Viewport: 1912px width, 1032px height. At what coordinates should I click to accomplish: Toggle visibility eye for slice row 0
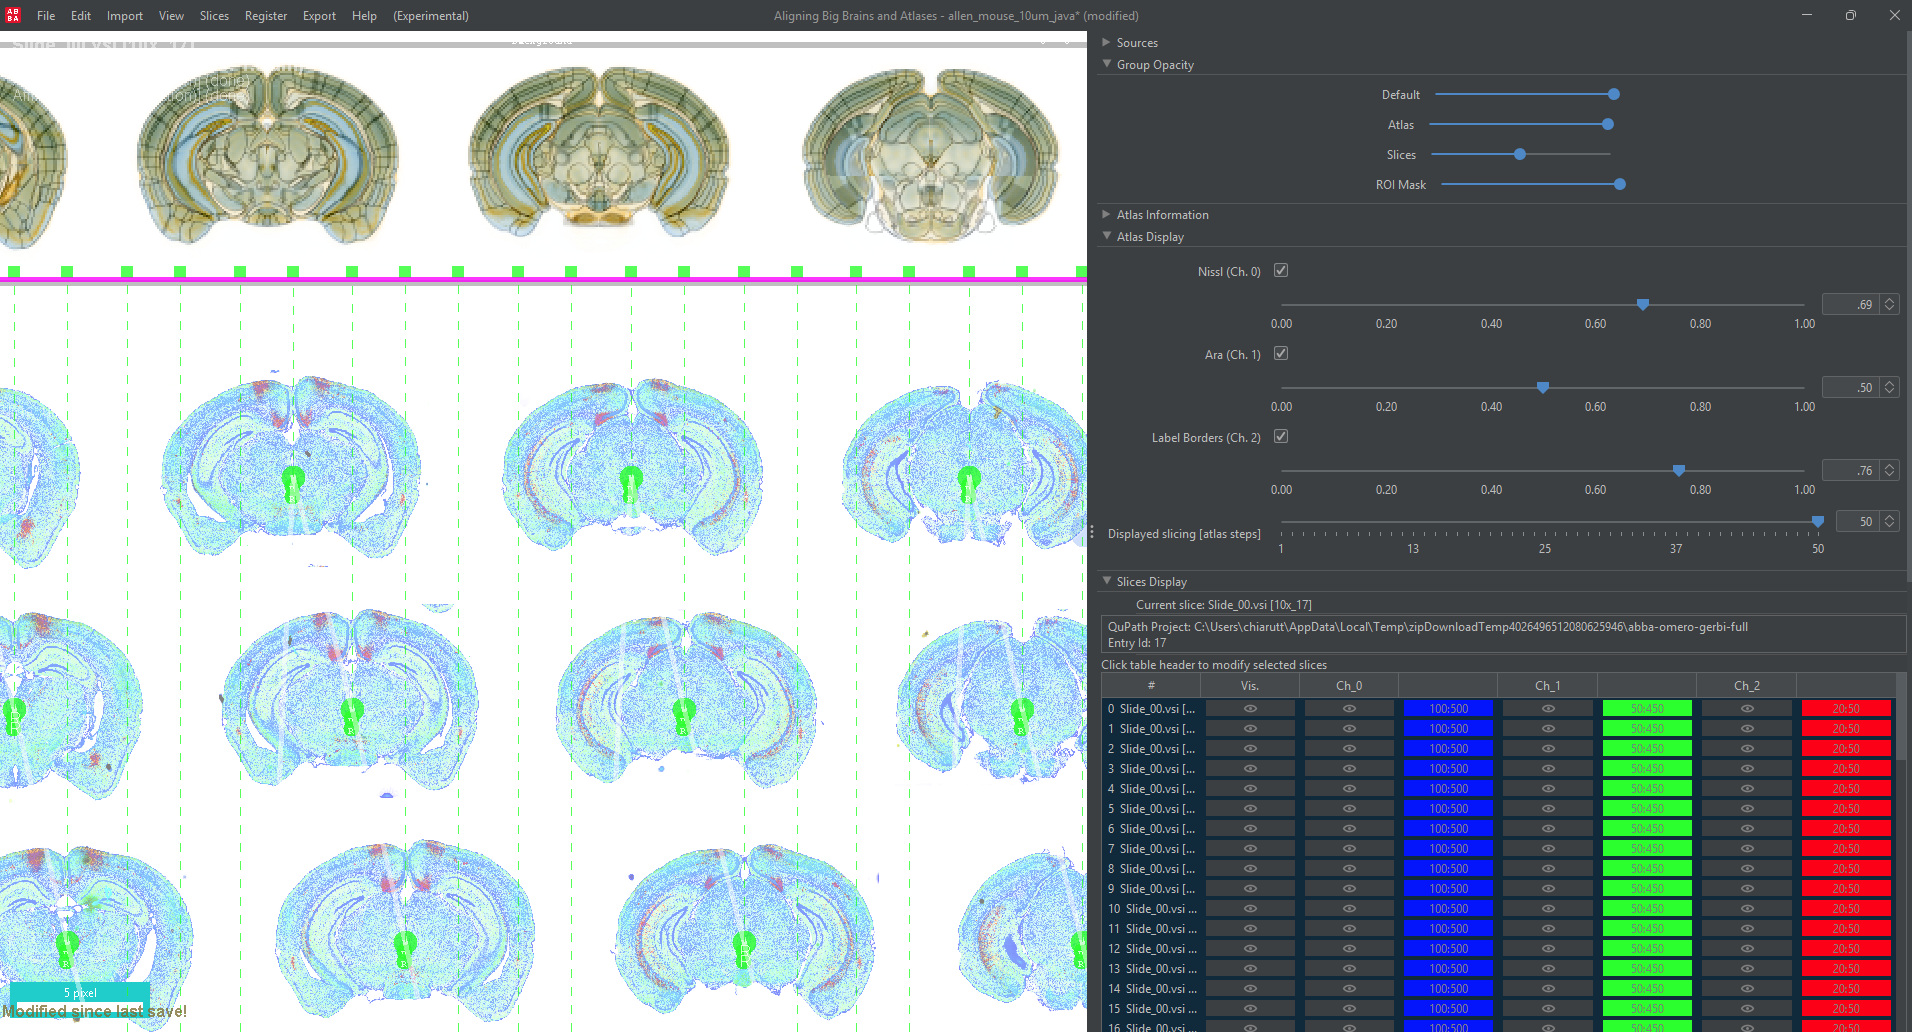pos(1249,708)
